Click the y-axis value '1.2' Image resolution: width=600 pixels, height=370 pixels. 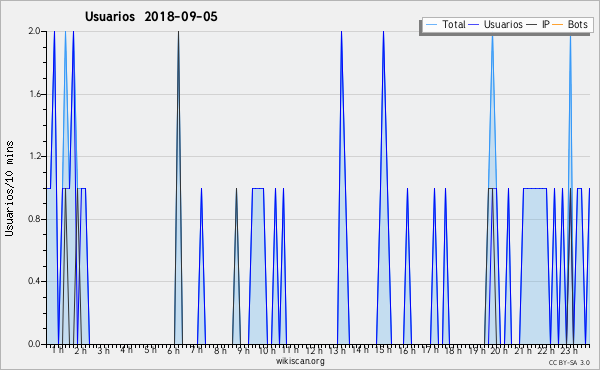[34, 156]
